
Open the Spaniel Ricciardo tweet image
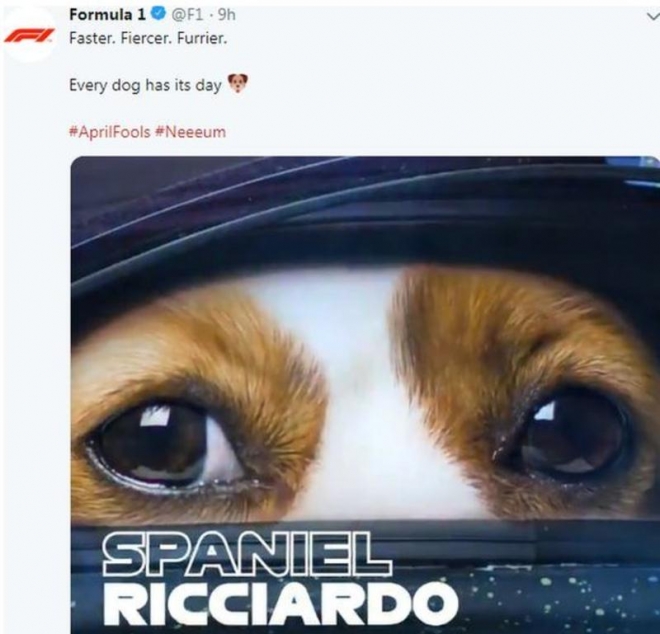pyautogui.click(x=365, y=395)
